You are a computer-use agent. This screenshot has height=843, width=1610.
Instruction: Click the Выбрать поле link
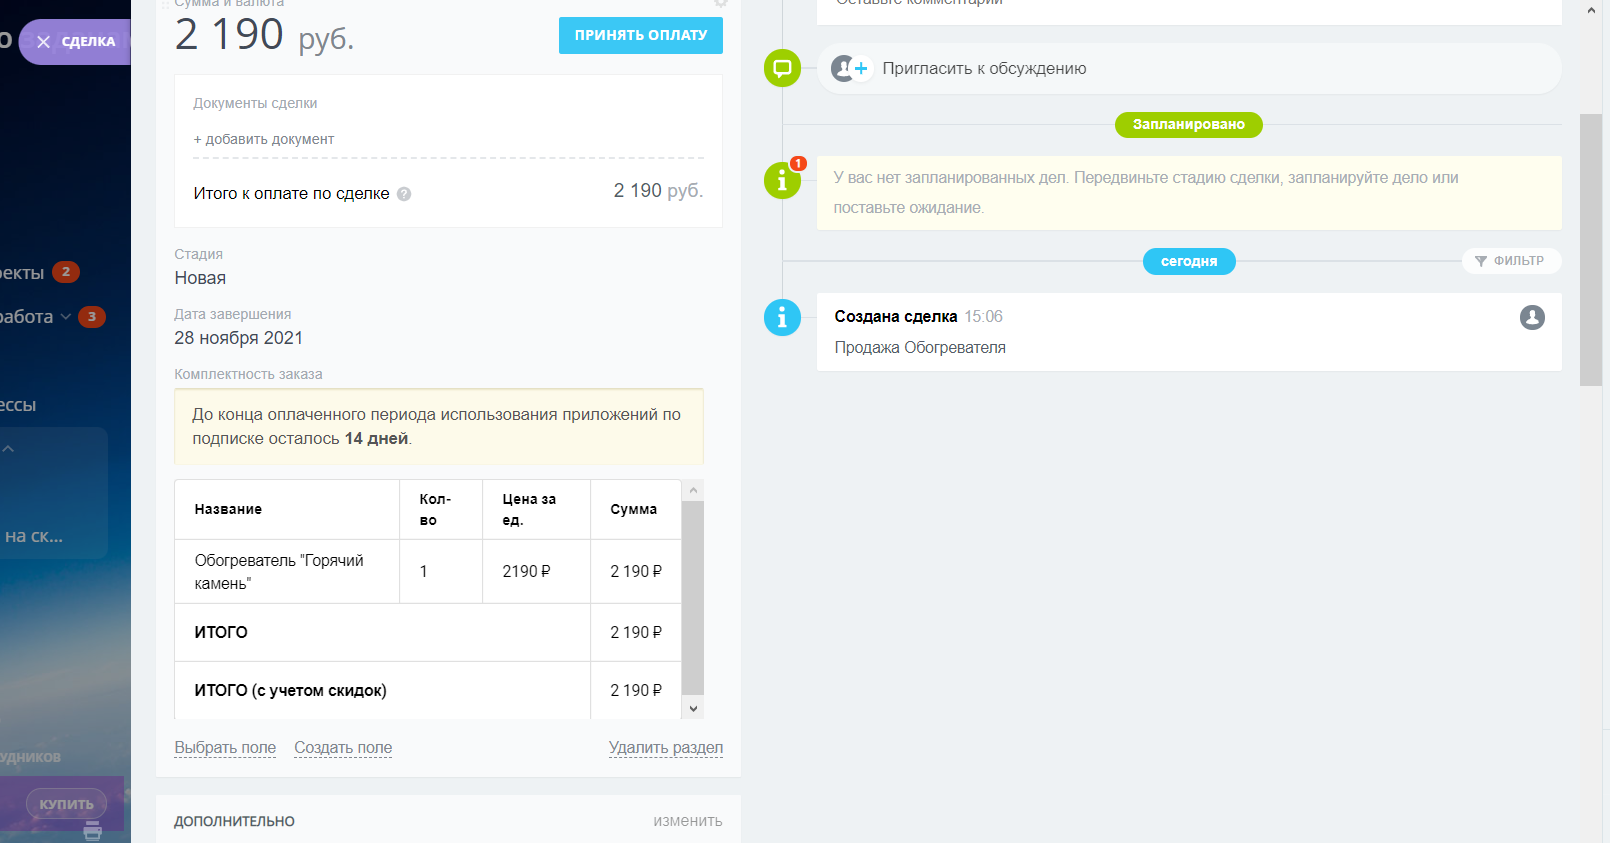[225, 748]
